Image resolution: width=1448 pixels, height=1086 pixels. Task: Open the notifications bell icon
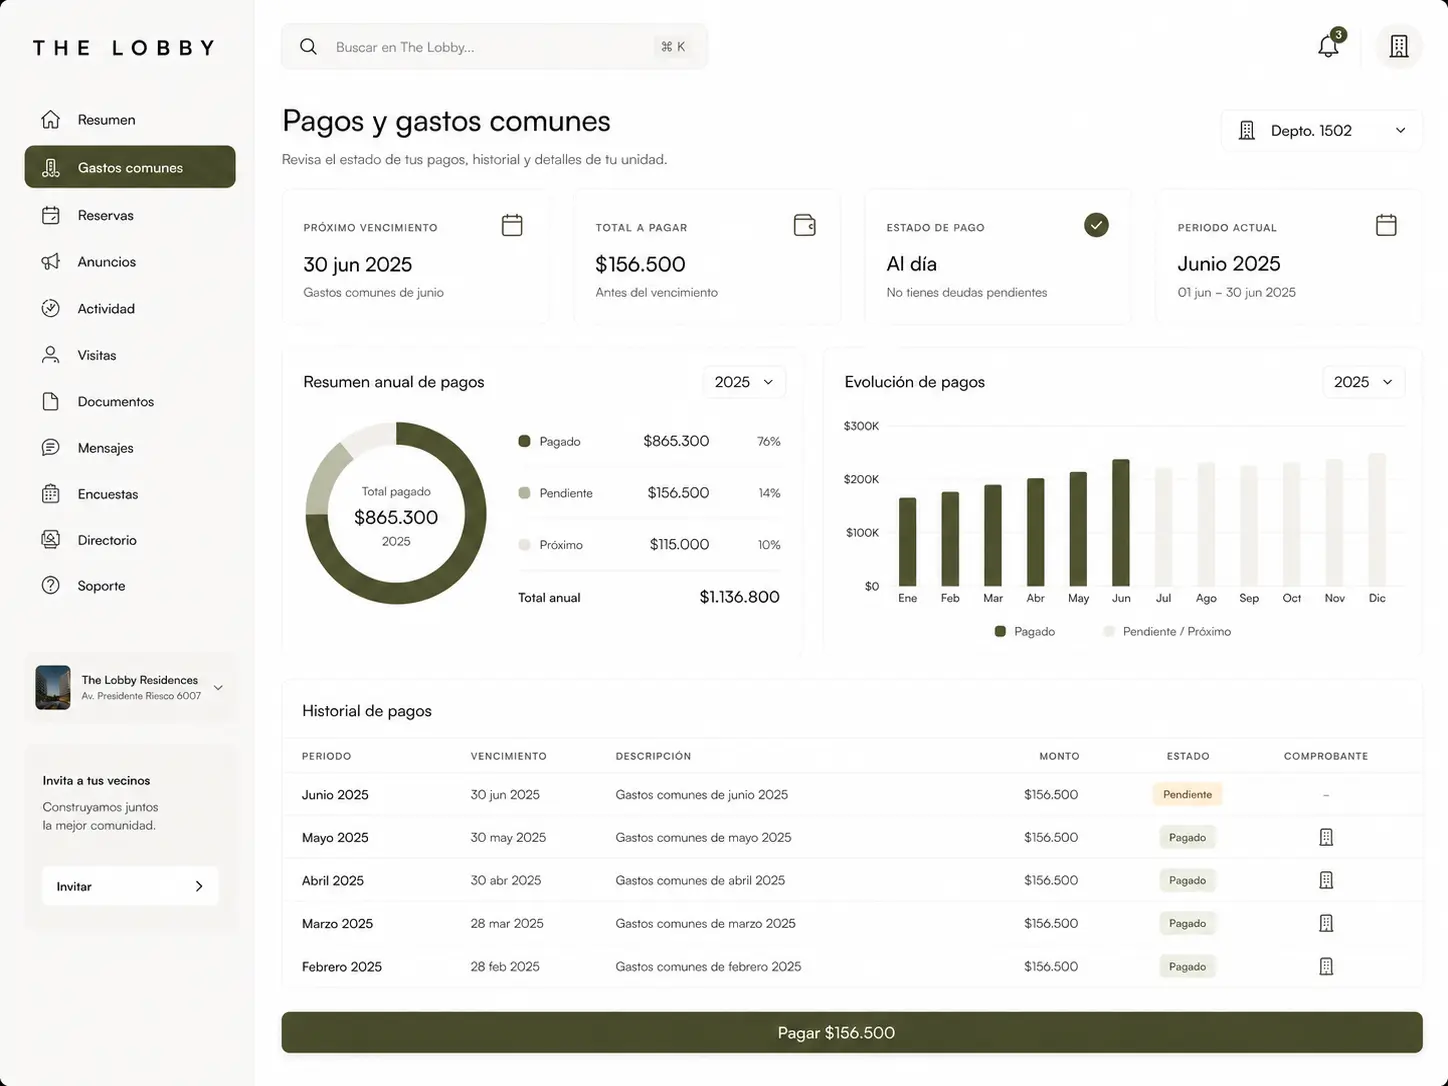(x=1329, y=46)
